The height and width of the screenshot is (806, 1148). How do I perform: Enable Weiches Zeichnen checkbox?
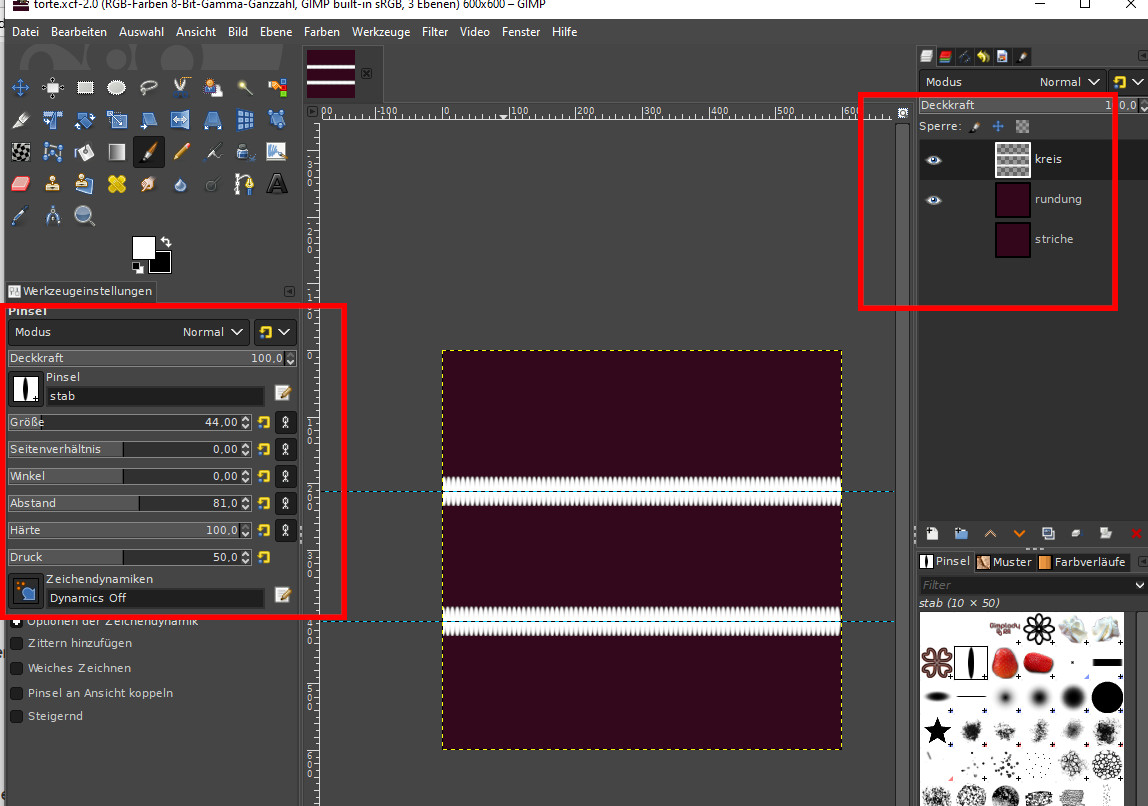coord(17,668)
